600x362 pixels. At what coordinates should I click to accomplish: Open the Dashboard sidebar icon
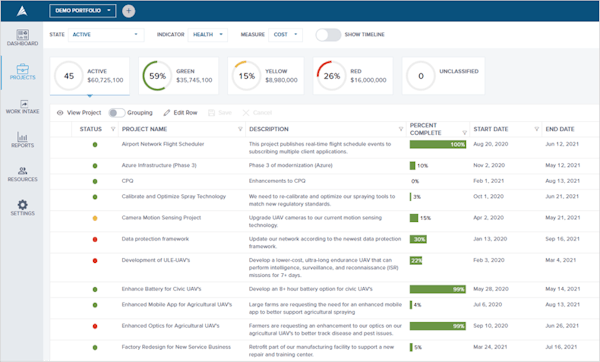pos(22,35)
